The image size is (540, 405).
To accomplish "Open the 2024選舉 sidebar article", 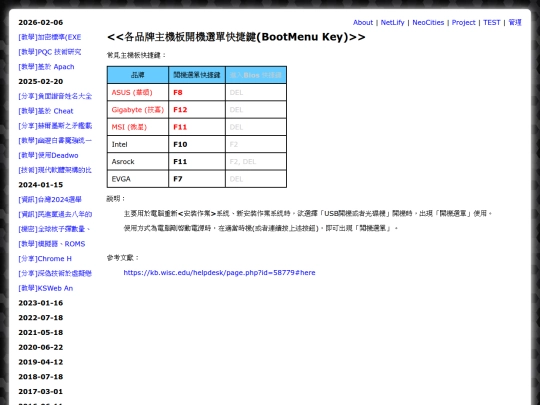I will click(x=50, y=200).
